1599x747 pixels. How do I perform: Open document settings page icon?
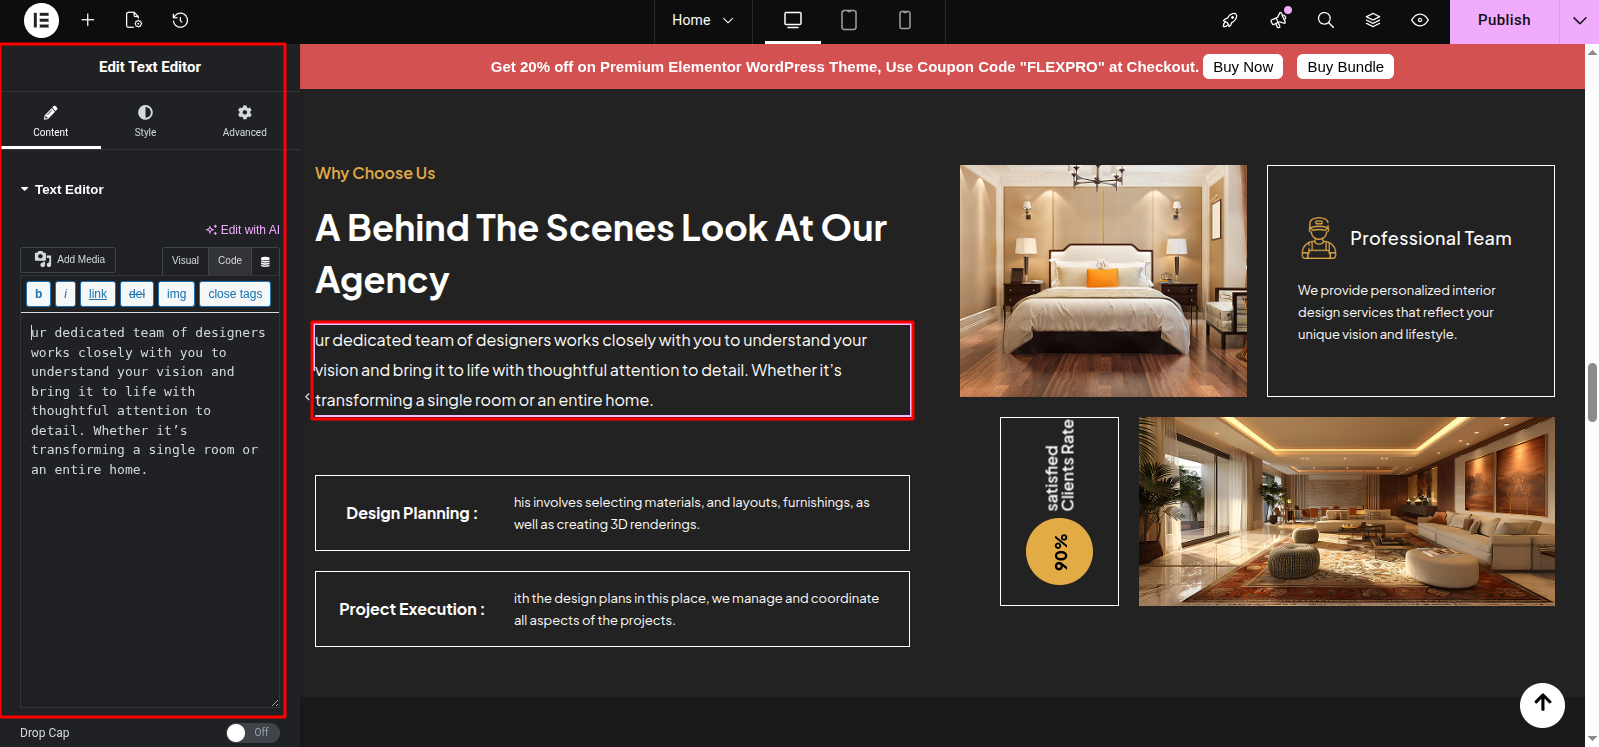pyautogui.click(x=134, y=20)
